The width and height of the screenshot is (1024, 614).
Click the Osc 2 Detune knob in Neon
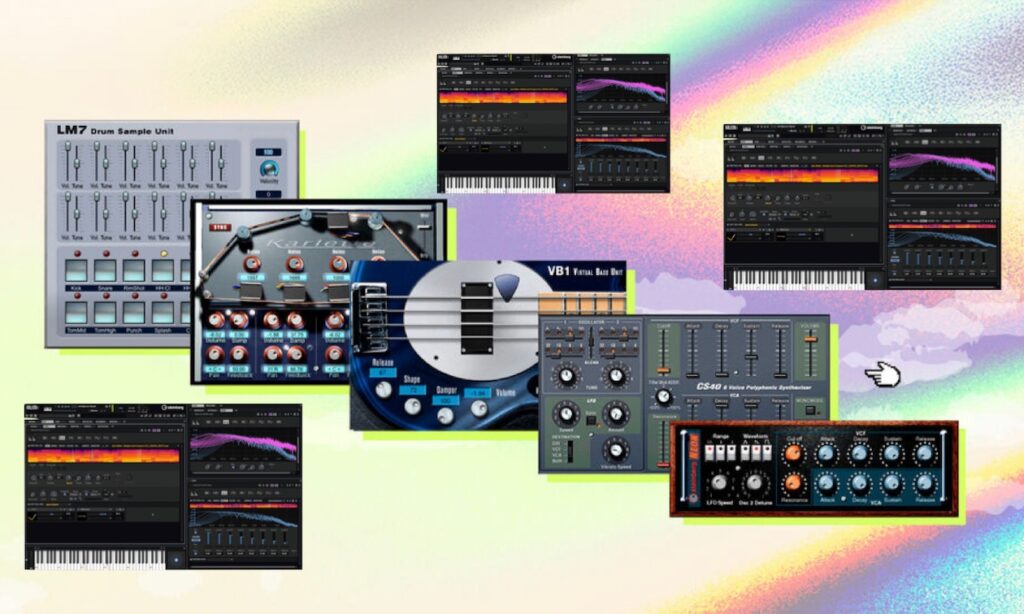tap(754, 483)
